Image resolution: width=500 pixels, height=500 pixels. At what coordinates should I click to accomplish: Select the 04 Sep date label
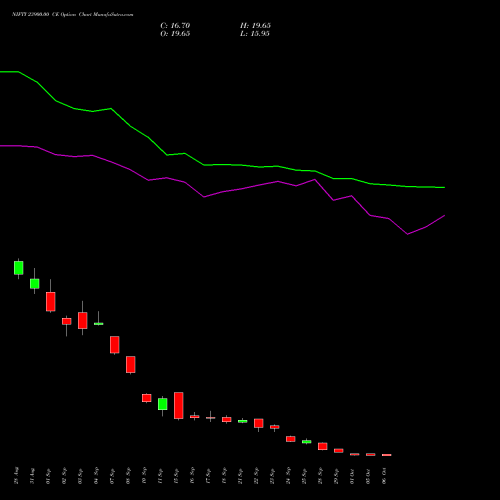click(97, 476)
